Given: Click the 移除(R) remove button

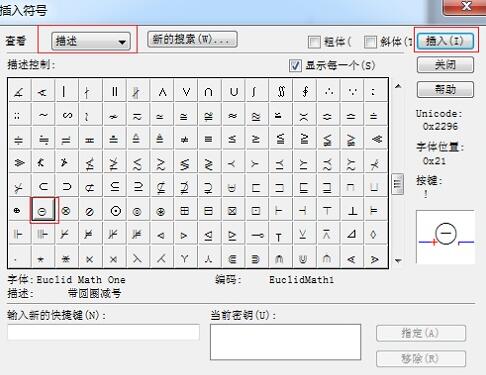Looking at the screenshot, I should point(421,359).
